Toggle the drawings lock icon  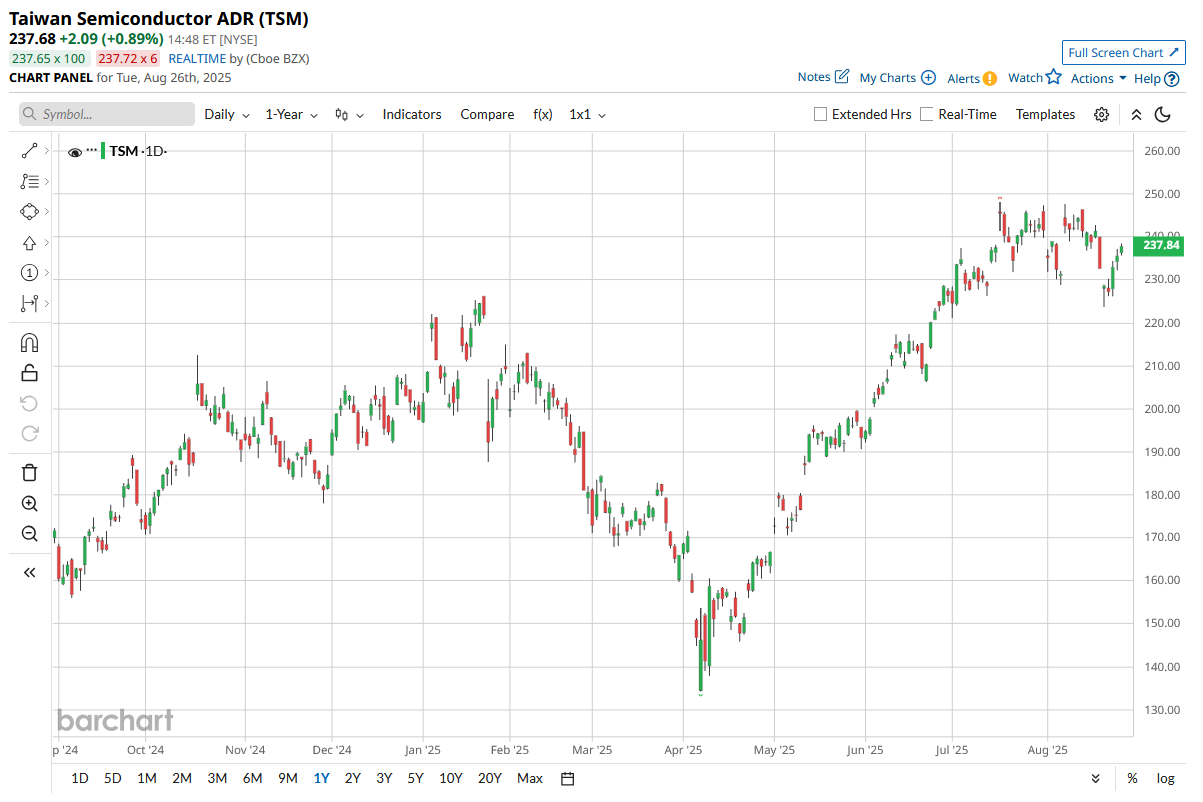pos(29,373)
